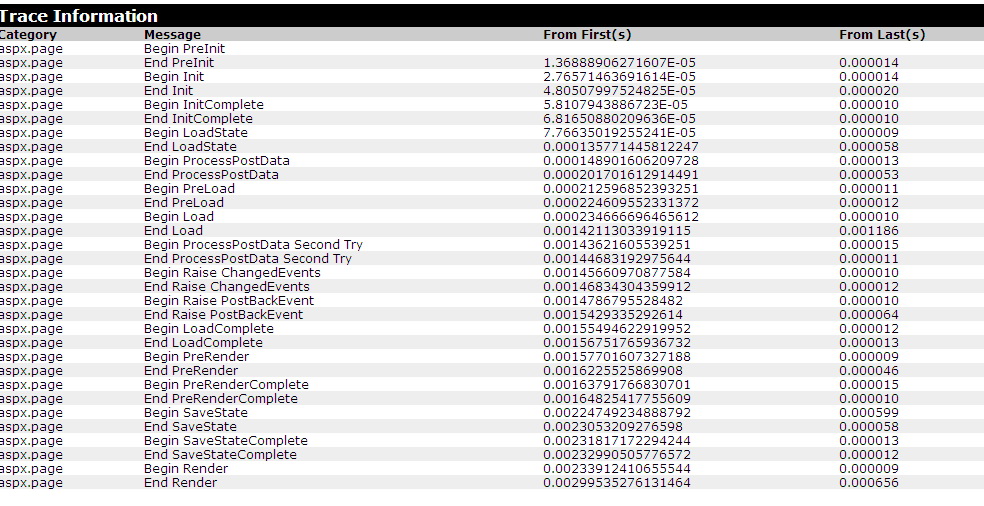Select 'Begin PreRenderComplete' message
Screen dimensions: 984x506
[227, 384]
